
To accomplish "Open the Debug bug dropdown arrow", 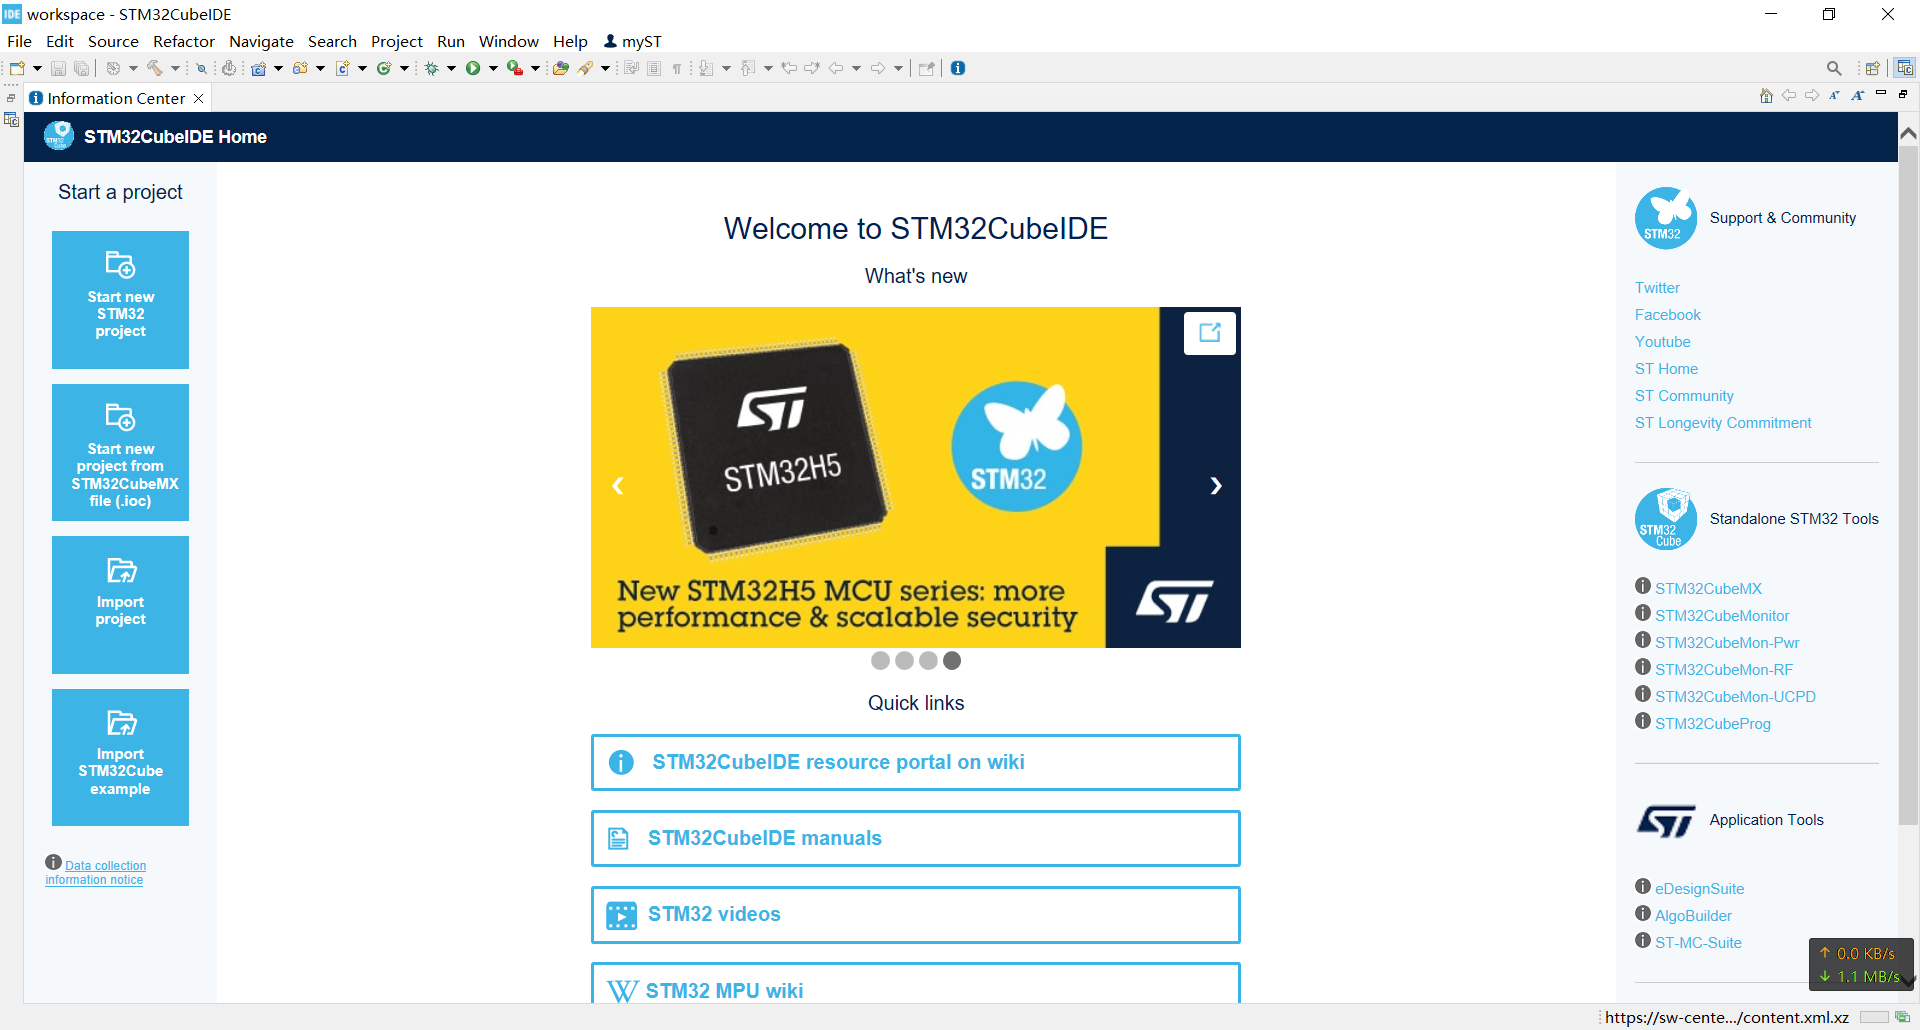I will point(451,68).
